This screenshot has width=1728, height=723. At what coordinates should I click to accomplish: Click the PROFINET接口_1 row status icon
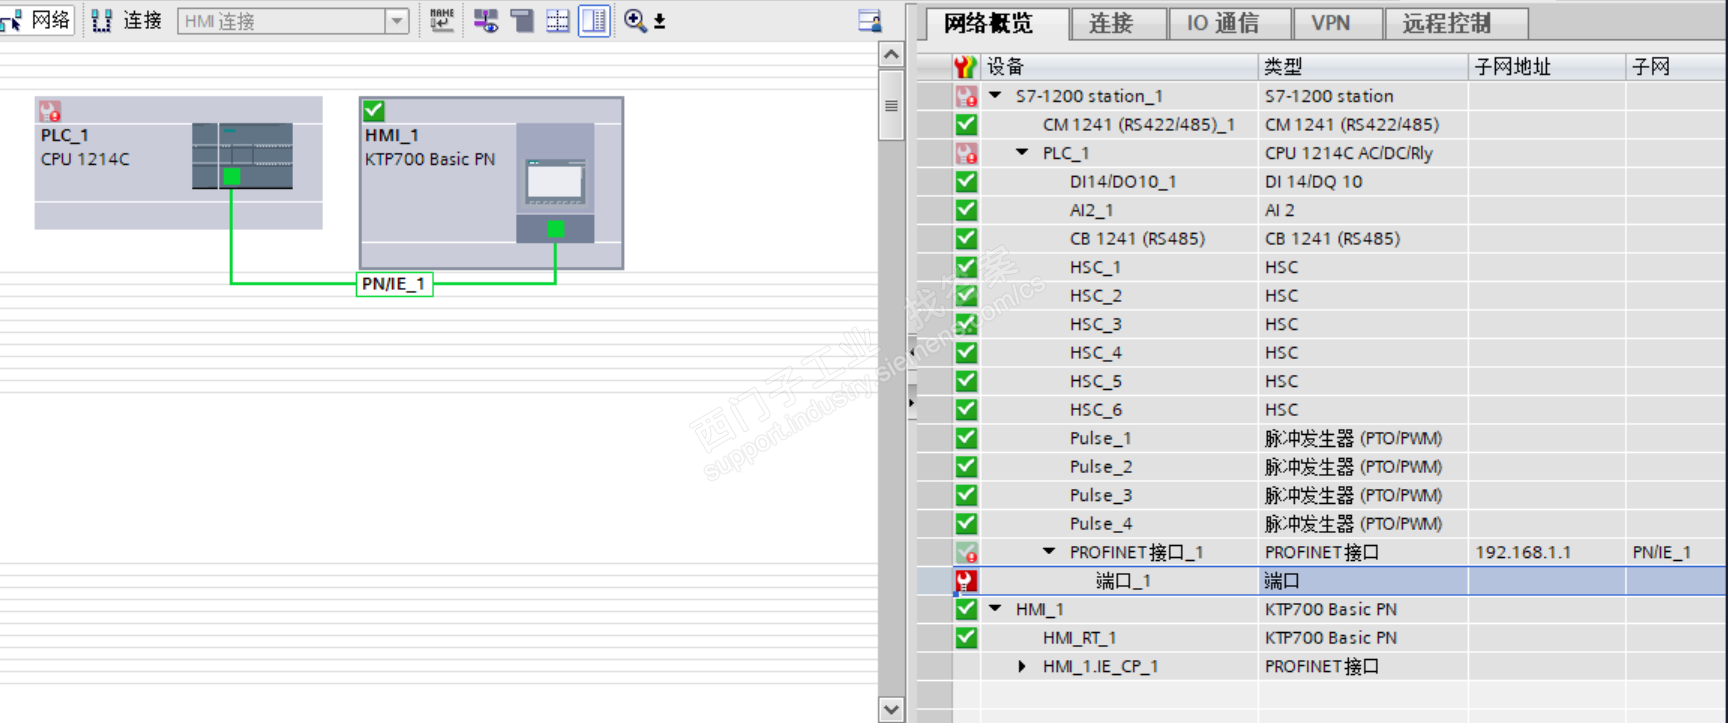click(x=966, y=552)
